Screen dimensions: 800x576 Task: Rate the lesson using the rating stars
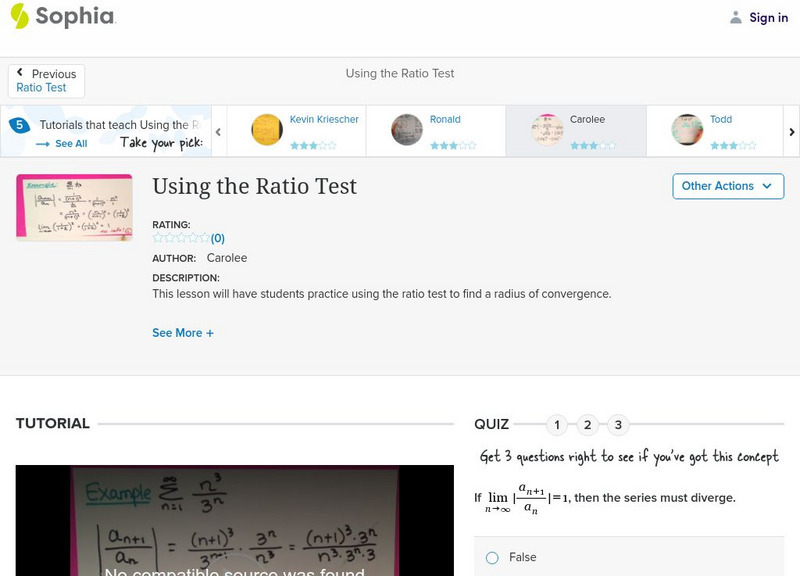click(x=180, y=237)
